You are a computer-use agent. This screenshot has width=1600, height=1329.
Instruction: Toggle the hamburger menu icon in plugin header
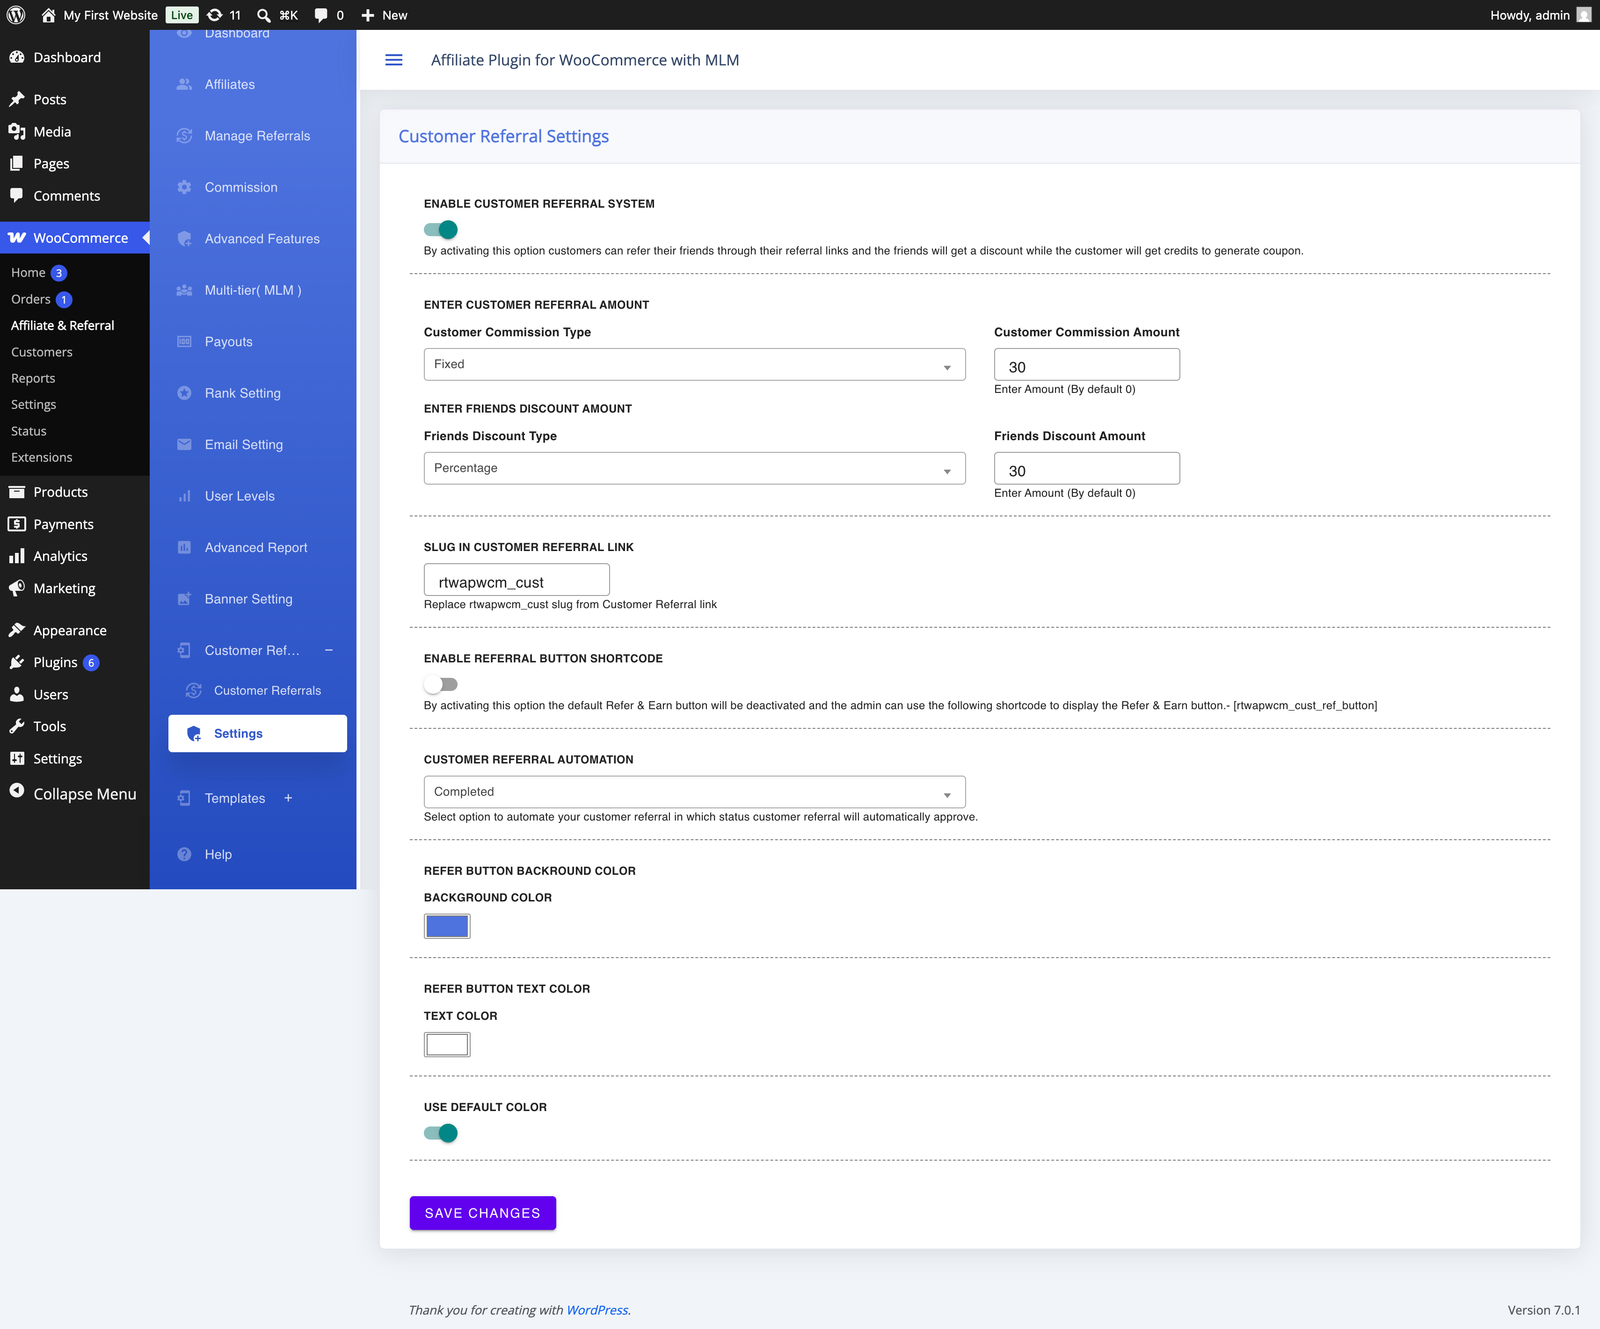coord(394,60)
